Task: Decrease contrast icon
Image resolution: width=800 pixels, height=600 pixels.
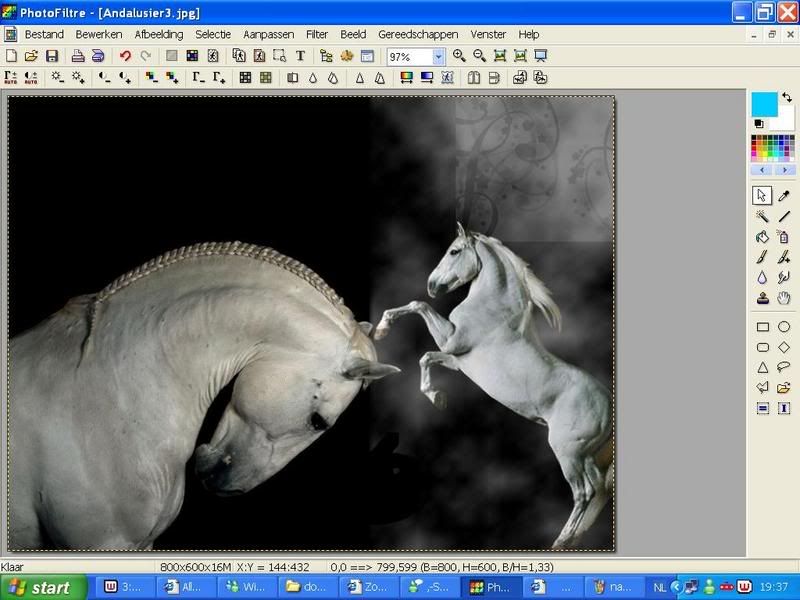Action: tap(105, 78)
